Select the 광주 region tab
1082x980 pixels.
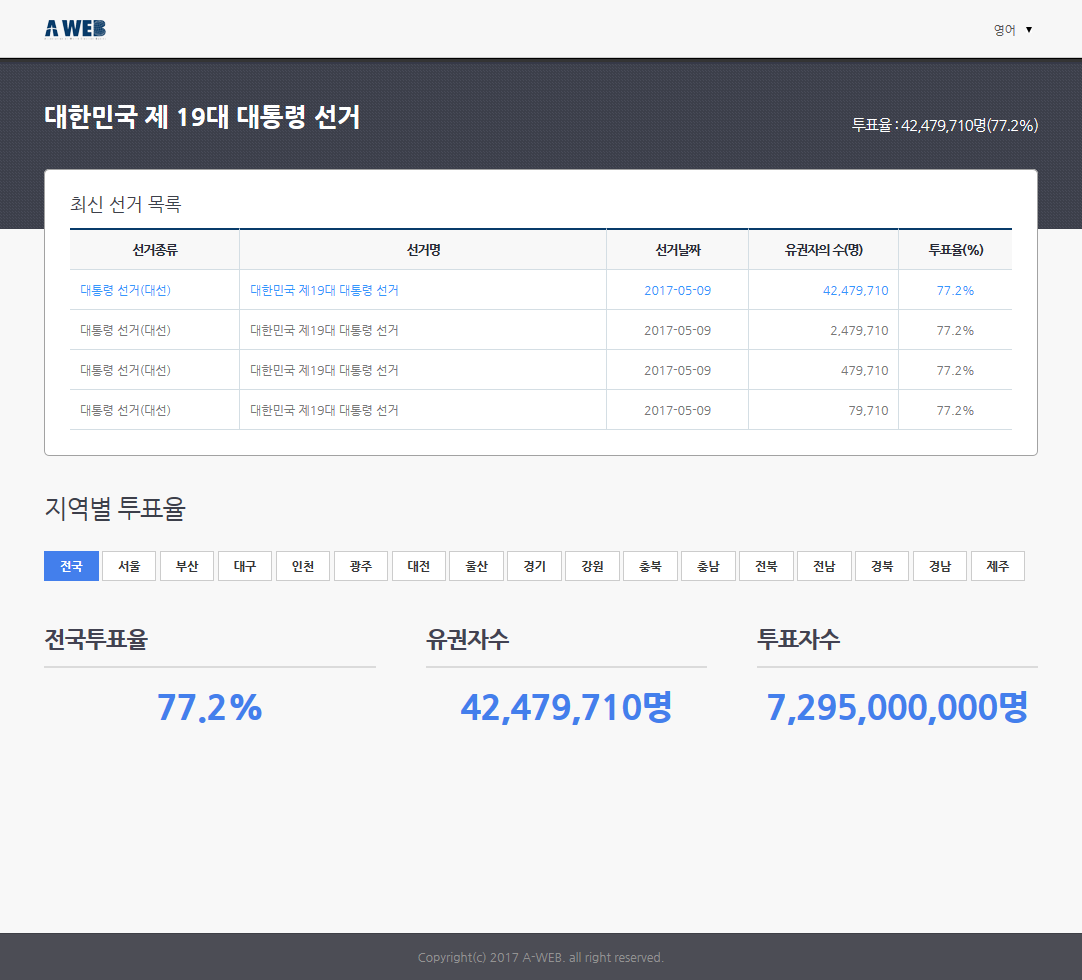coord(361,566)
